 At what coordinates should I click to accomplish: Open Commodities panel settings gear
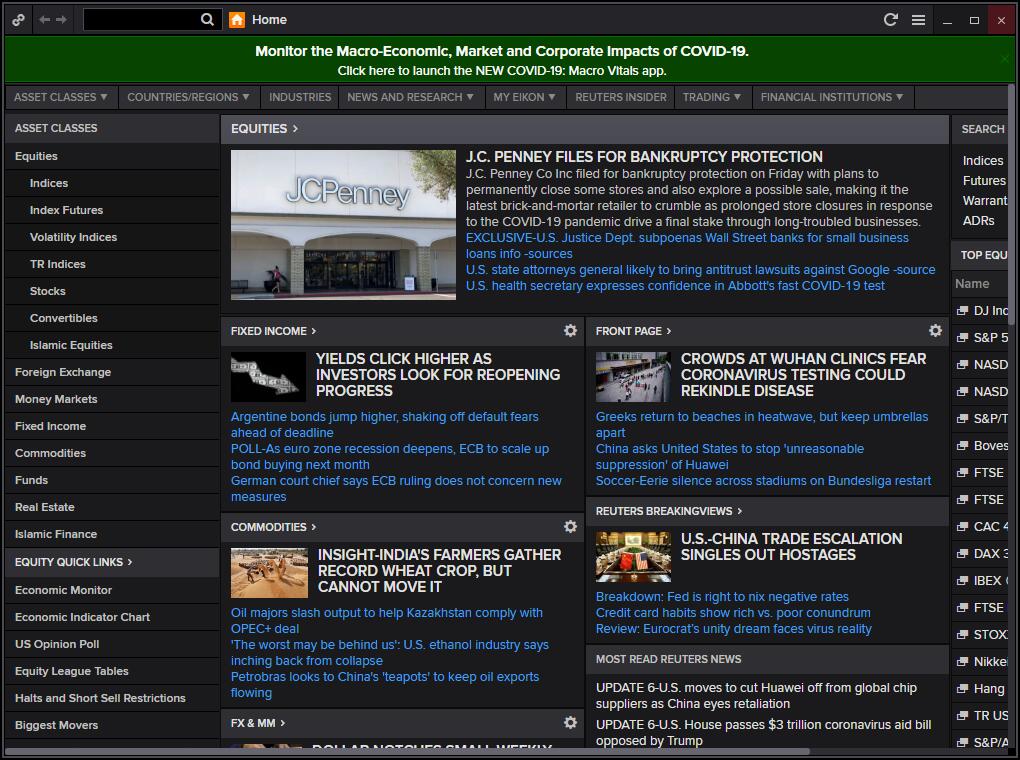click(570, 526)
